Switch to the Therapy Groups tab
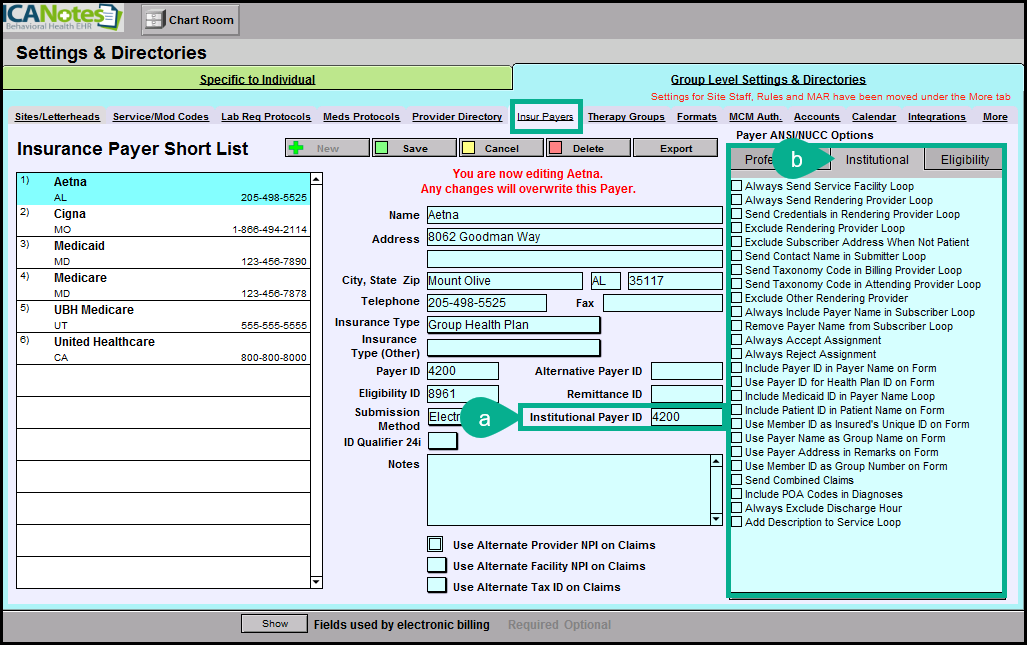The height and width of the screenshot is (645, 1027). (626, 117)
